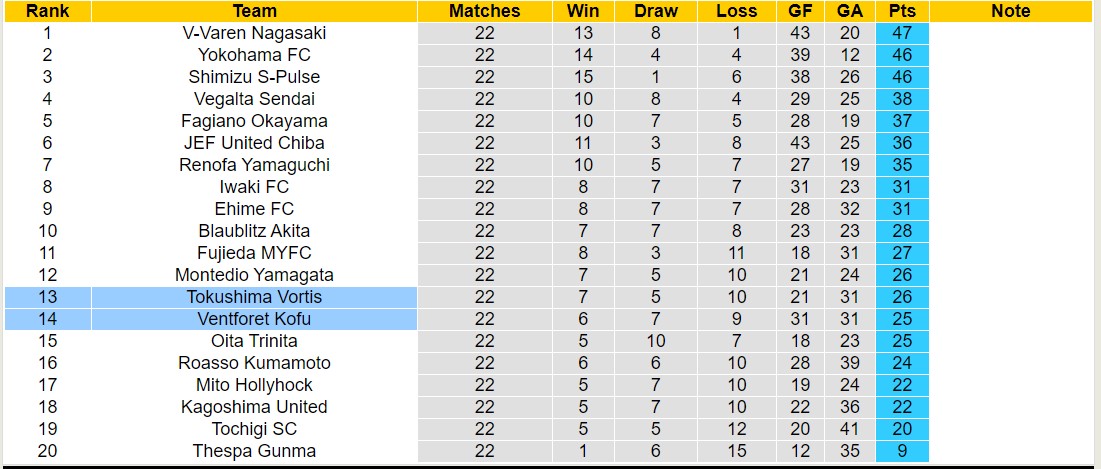Select the Matches column header
1101x469 pixels.
pyautogui.click(x=484, y=11)
